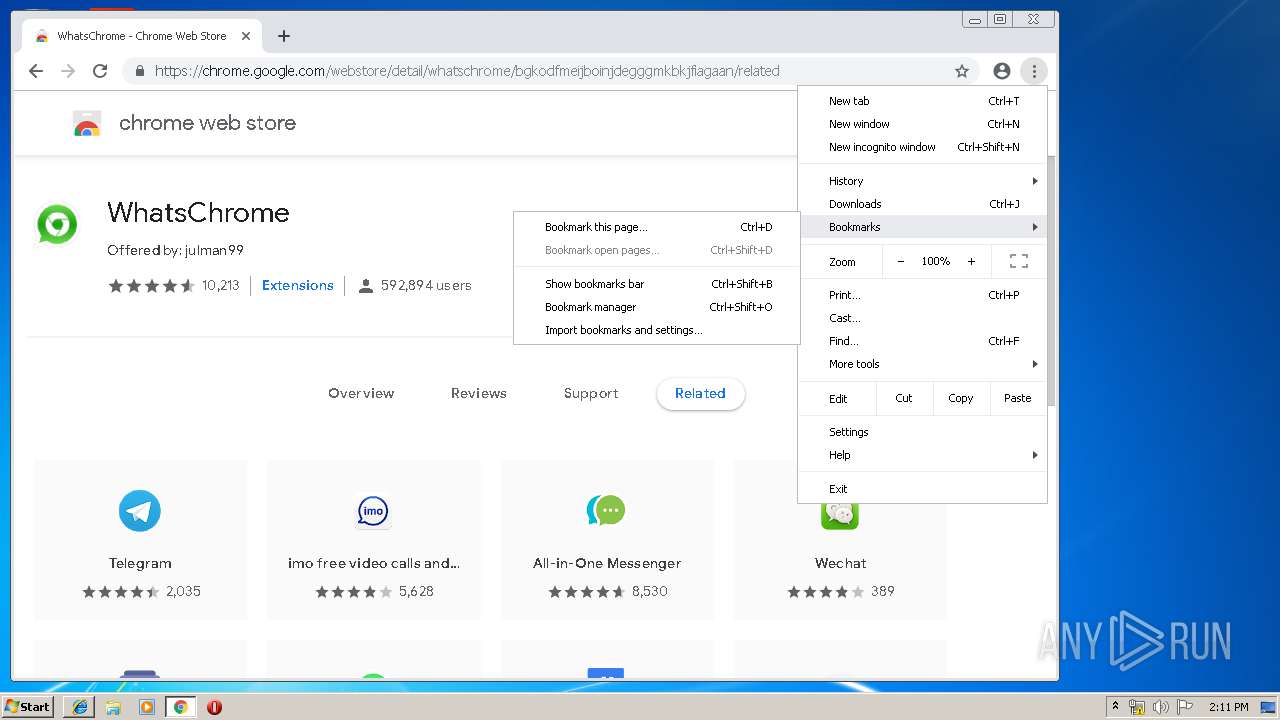1280x720 pixels.
Task: Click Paste in Edit row
Action: click(x=1018, y=398)
